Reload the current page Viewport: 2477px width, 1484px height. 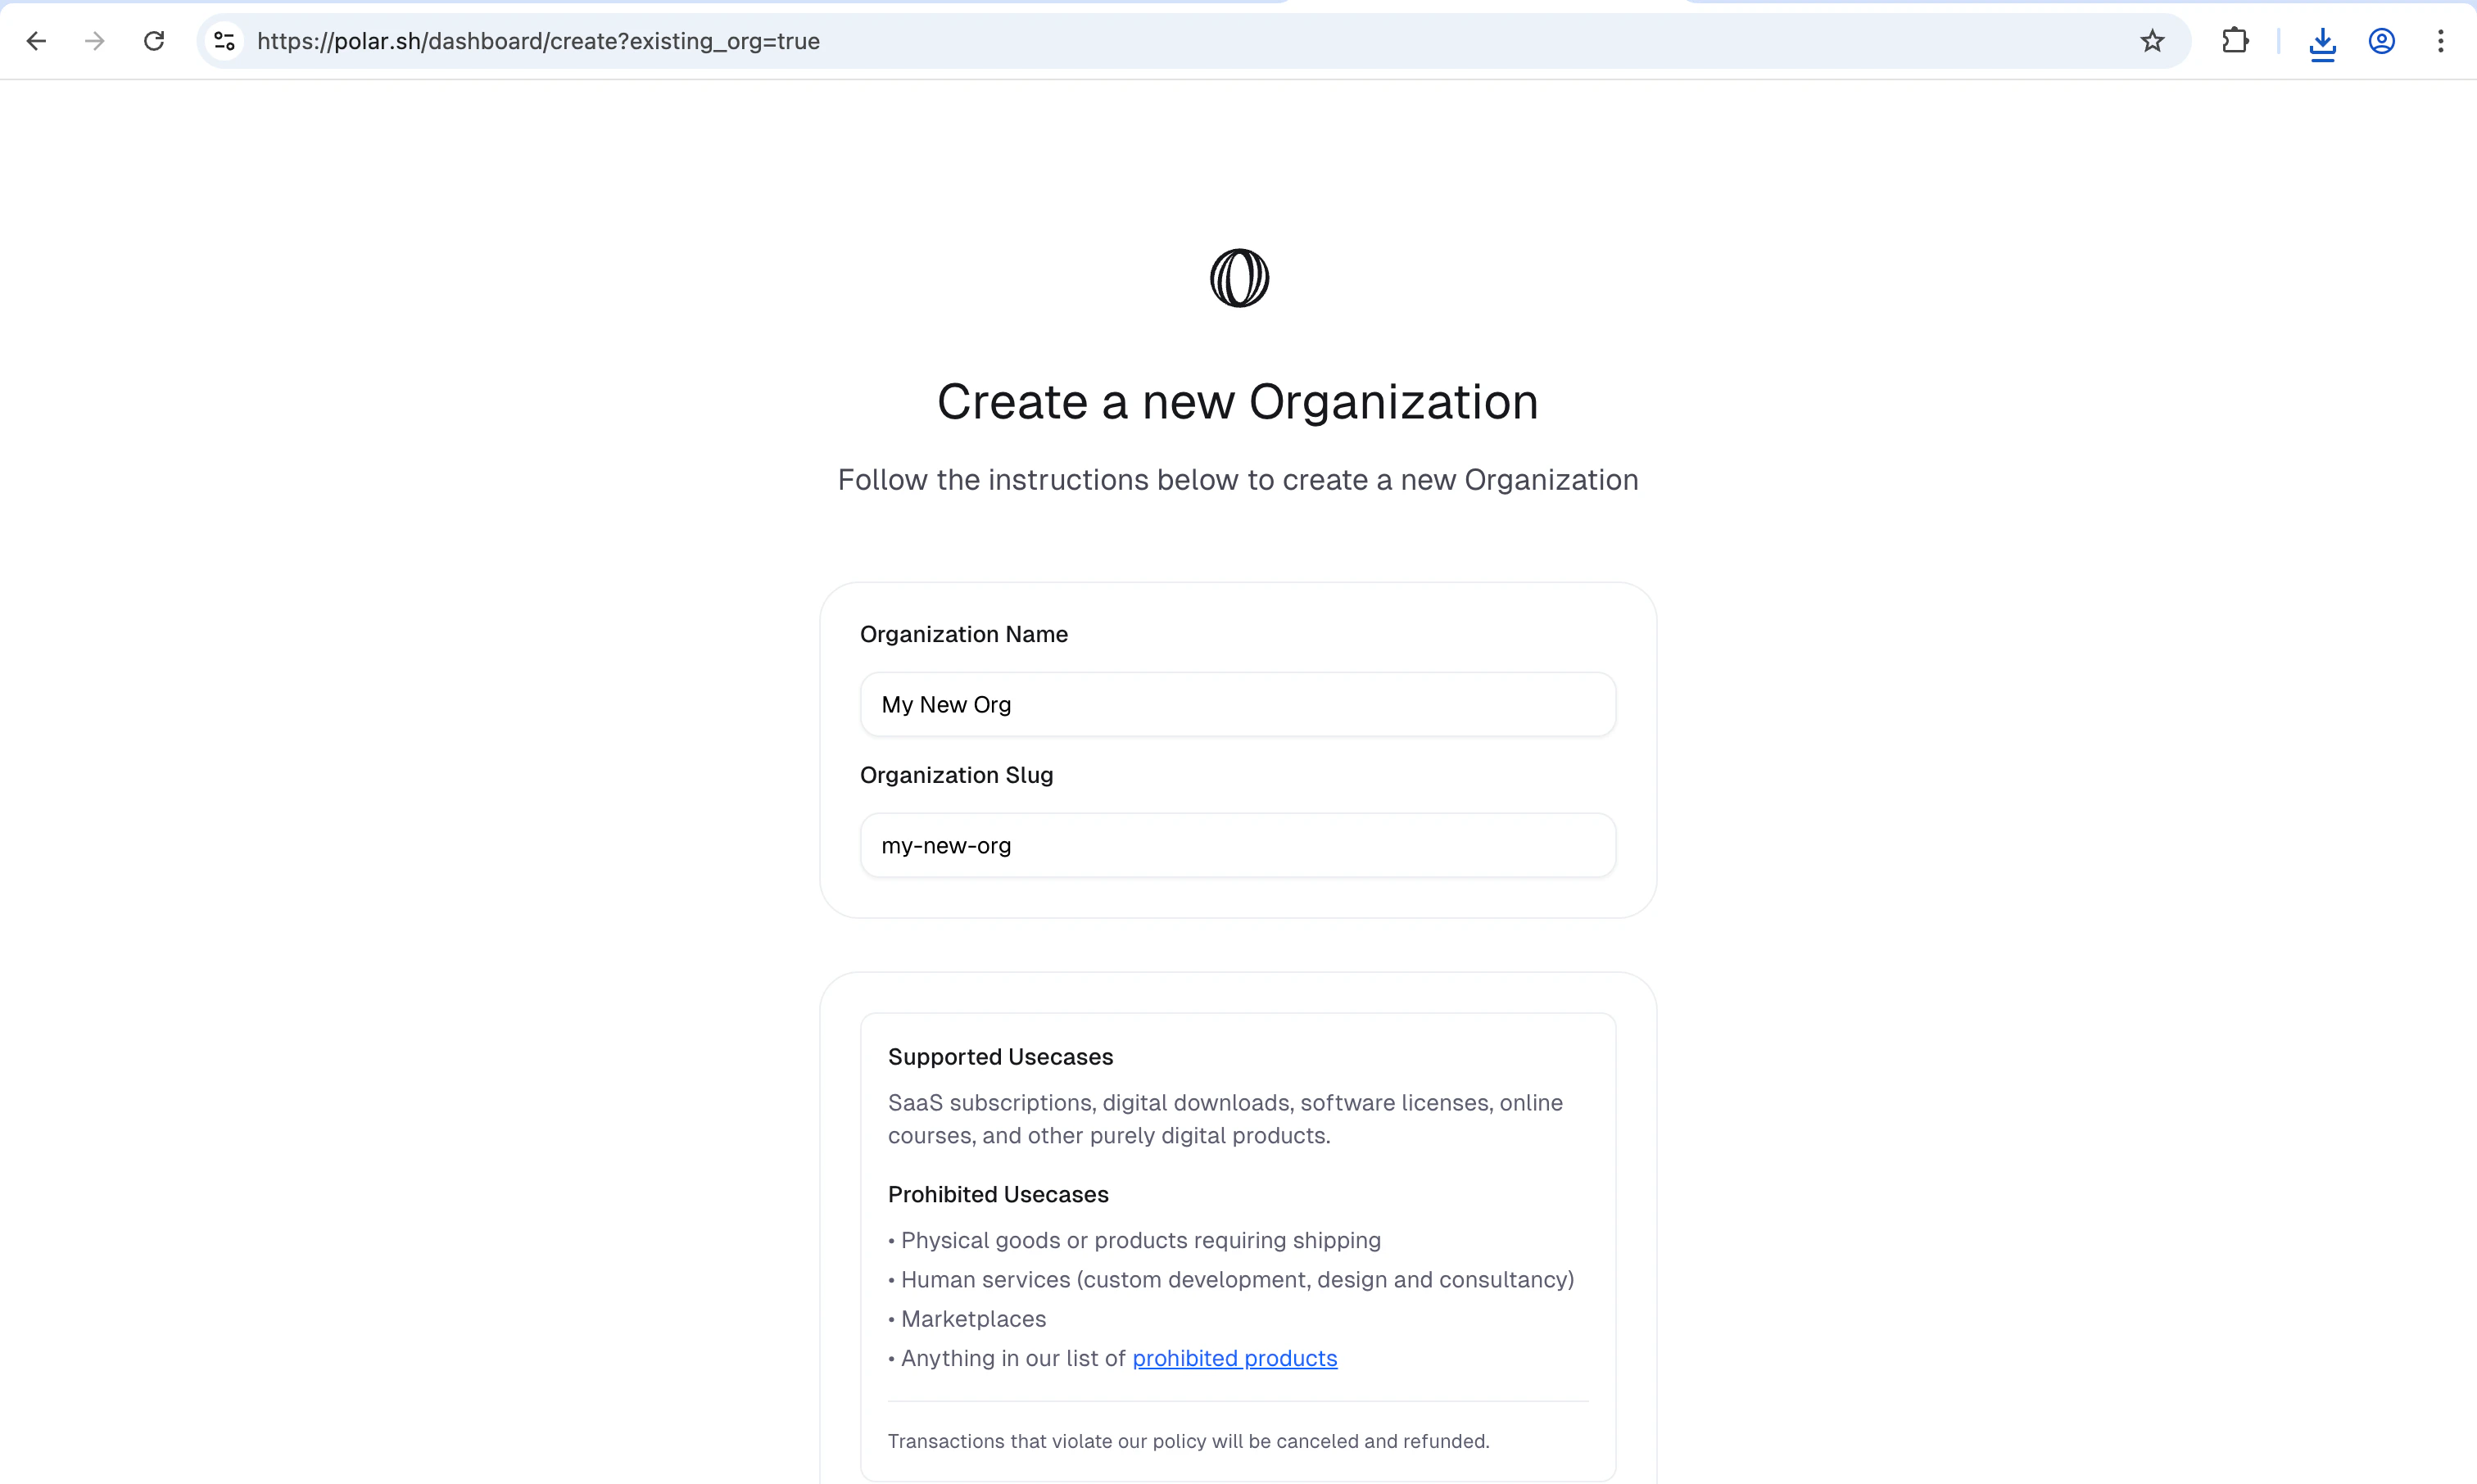coord(154,41)
